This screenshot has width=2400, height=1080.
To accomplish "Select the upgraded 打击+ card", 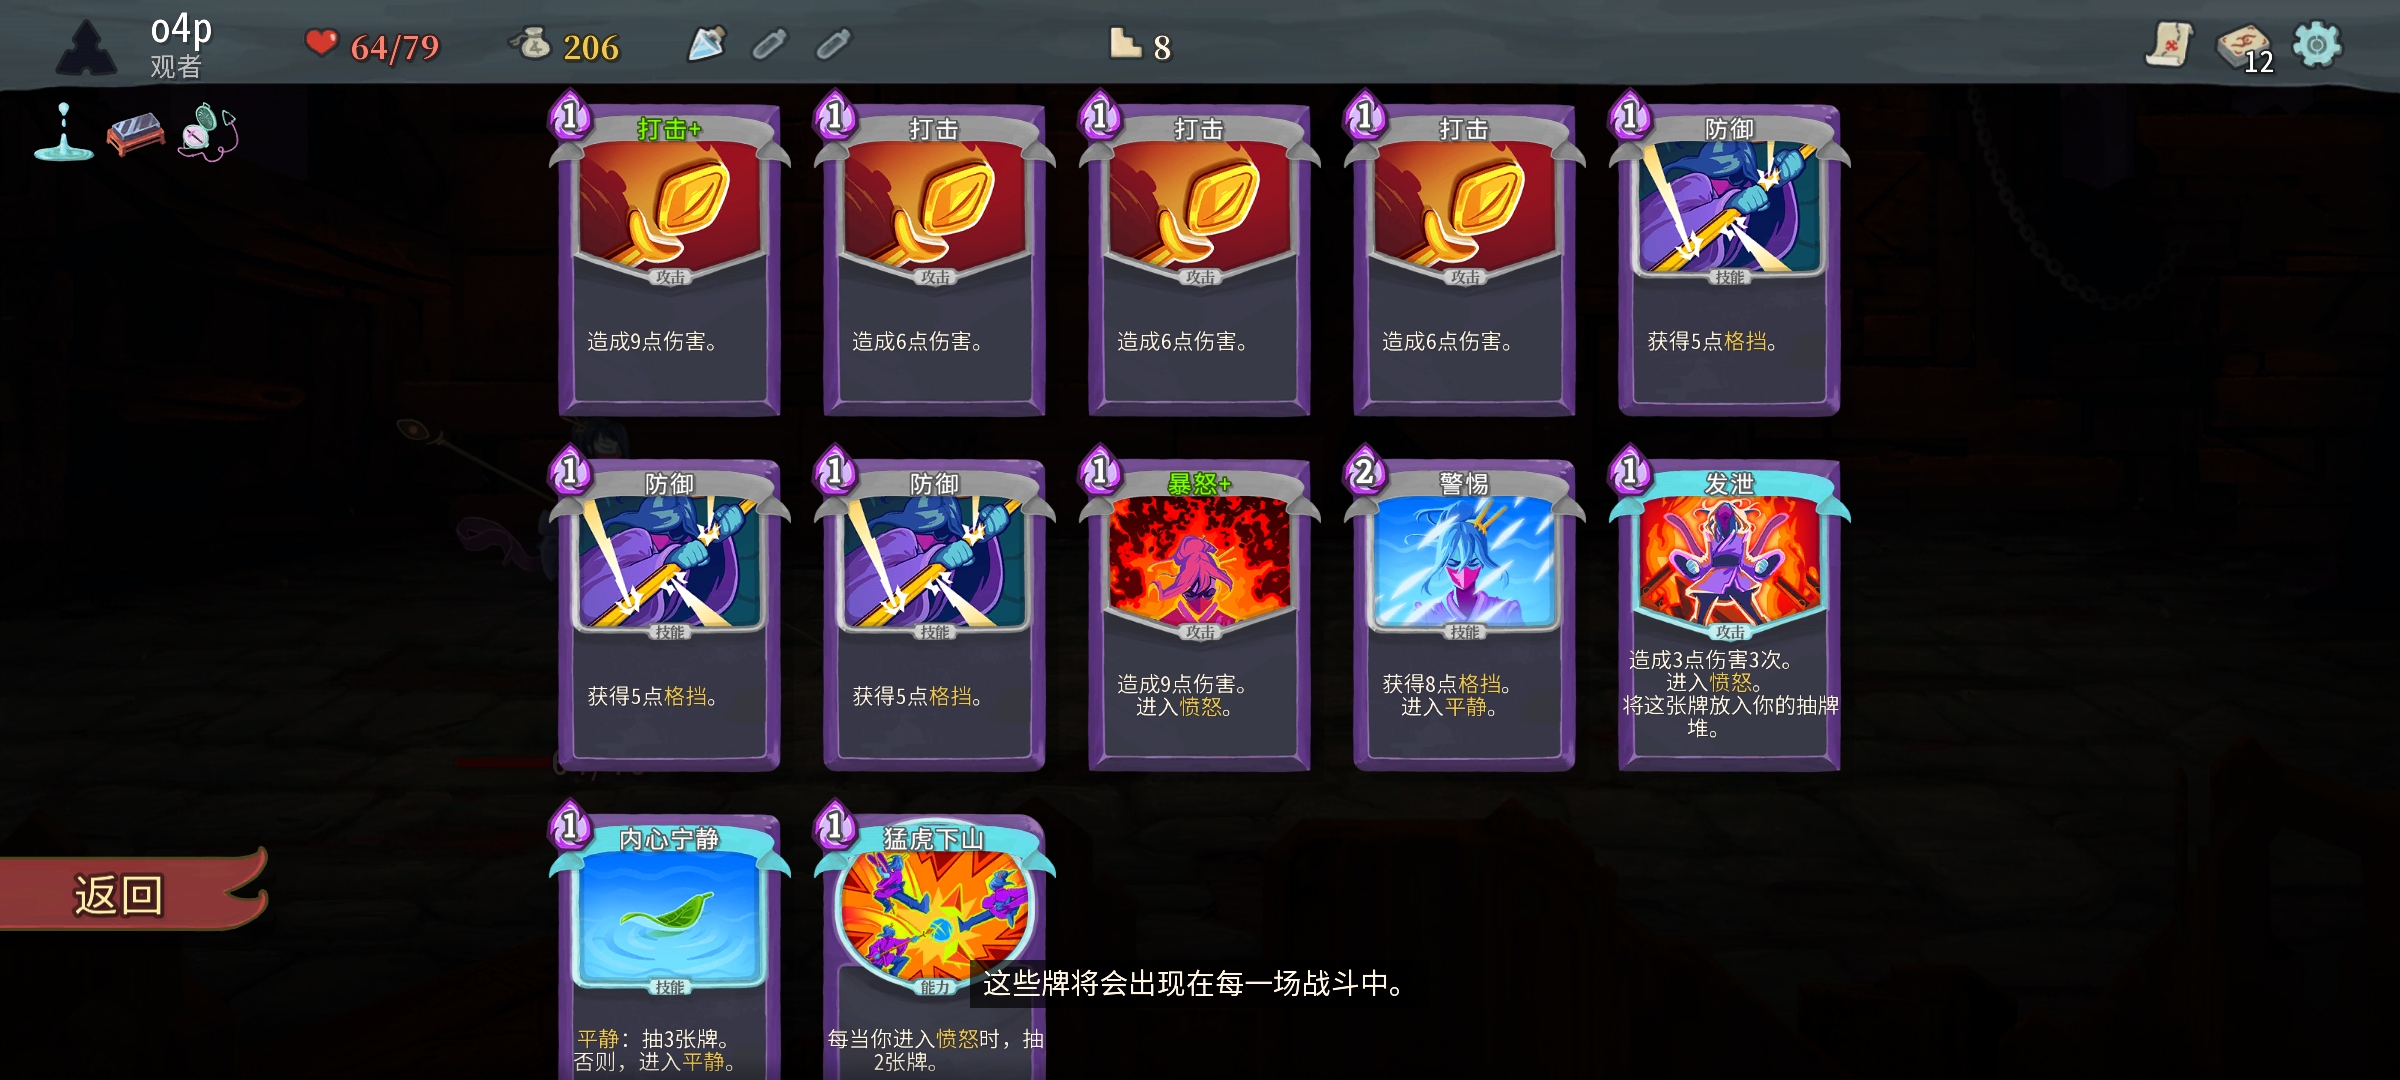I will click(x=668, y=255).
